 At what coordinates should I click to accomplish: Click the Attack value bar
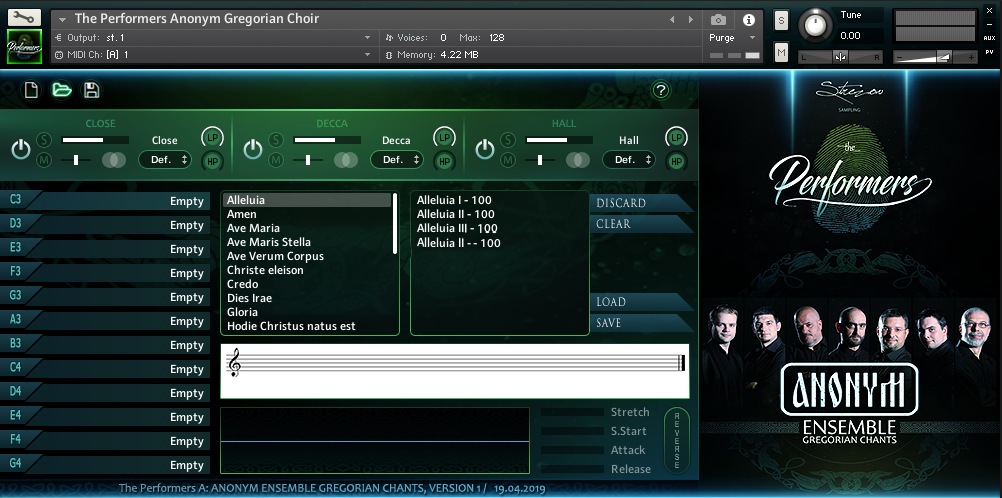pyautogui.click(x=572, y=450)
